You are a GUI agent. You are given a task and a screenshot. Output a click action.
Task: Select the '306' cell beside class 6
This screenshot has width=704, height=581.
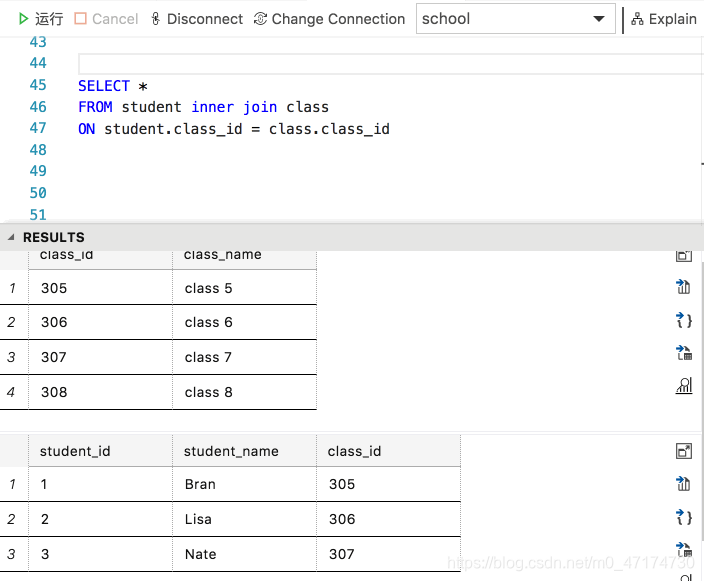[x=101, y=322]
